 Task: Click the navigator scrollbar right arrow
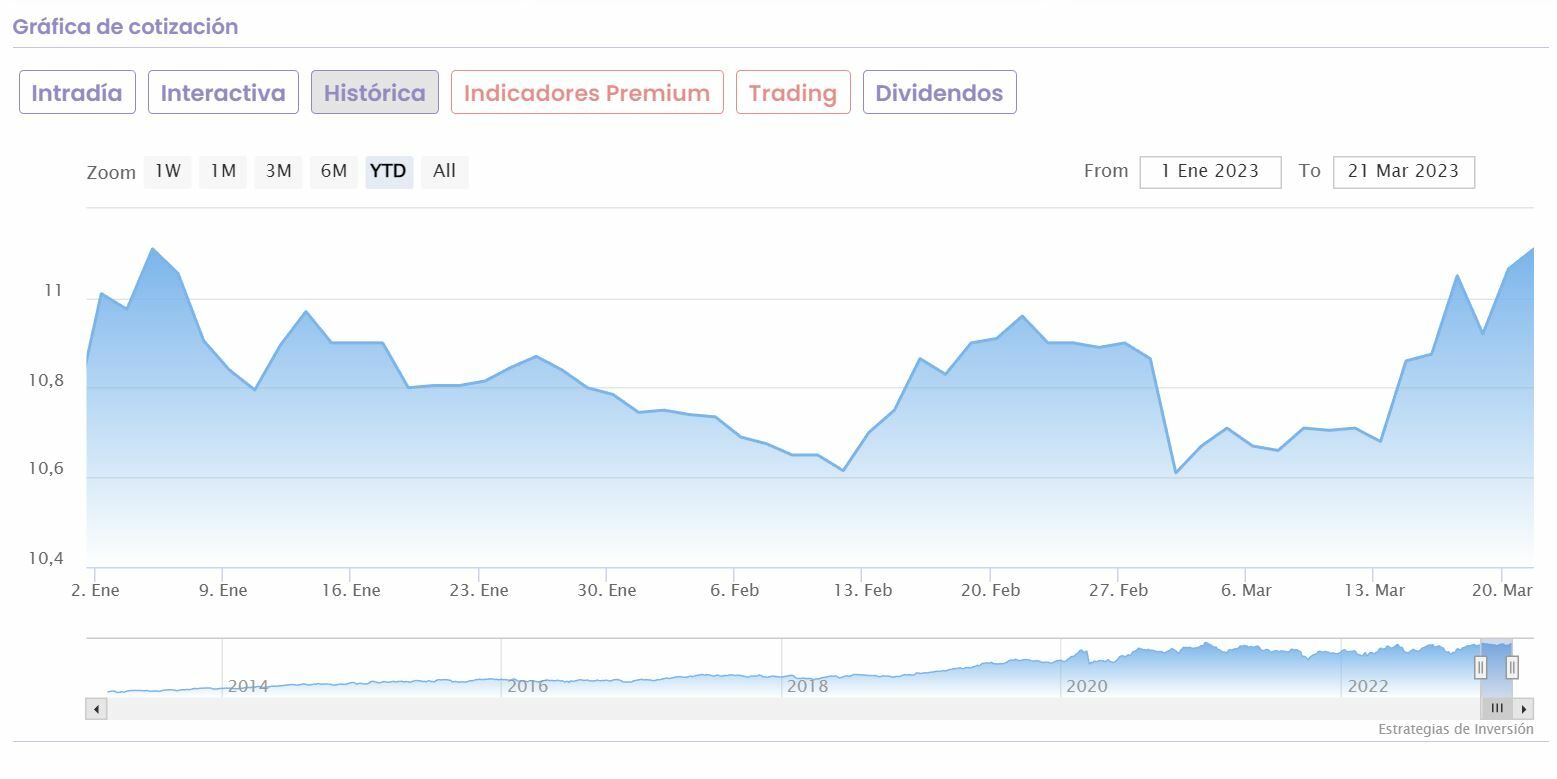point(1524,709)
